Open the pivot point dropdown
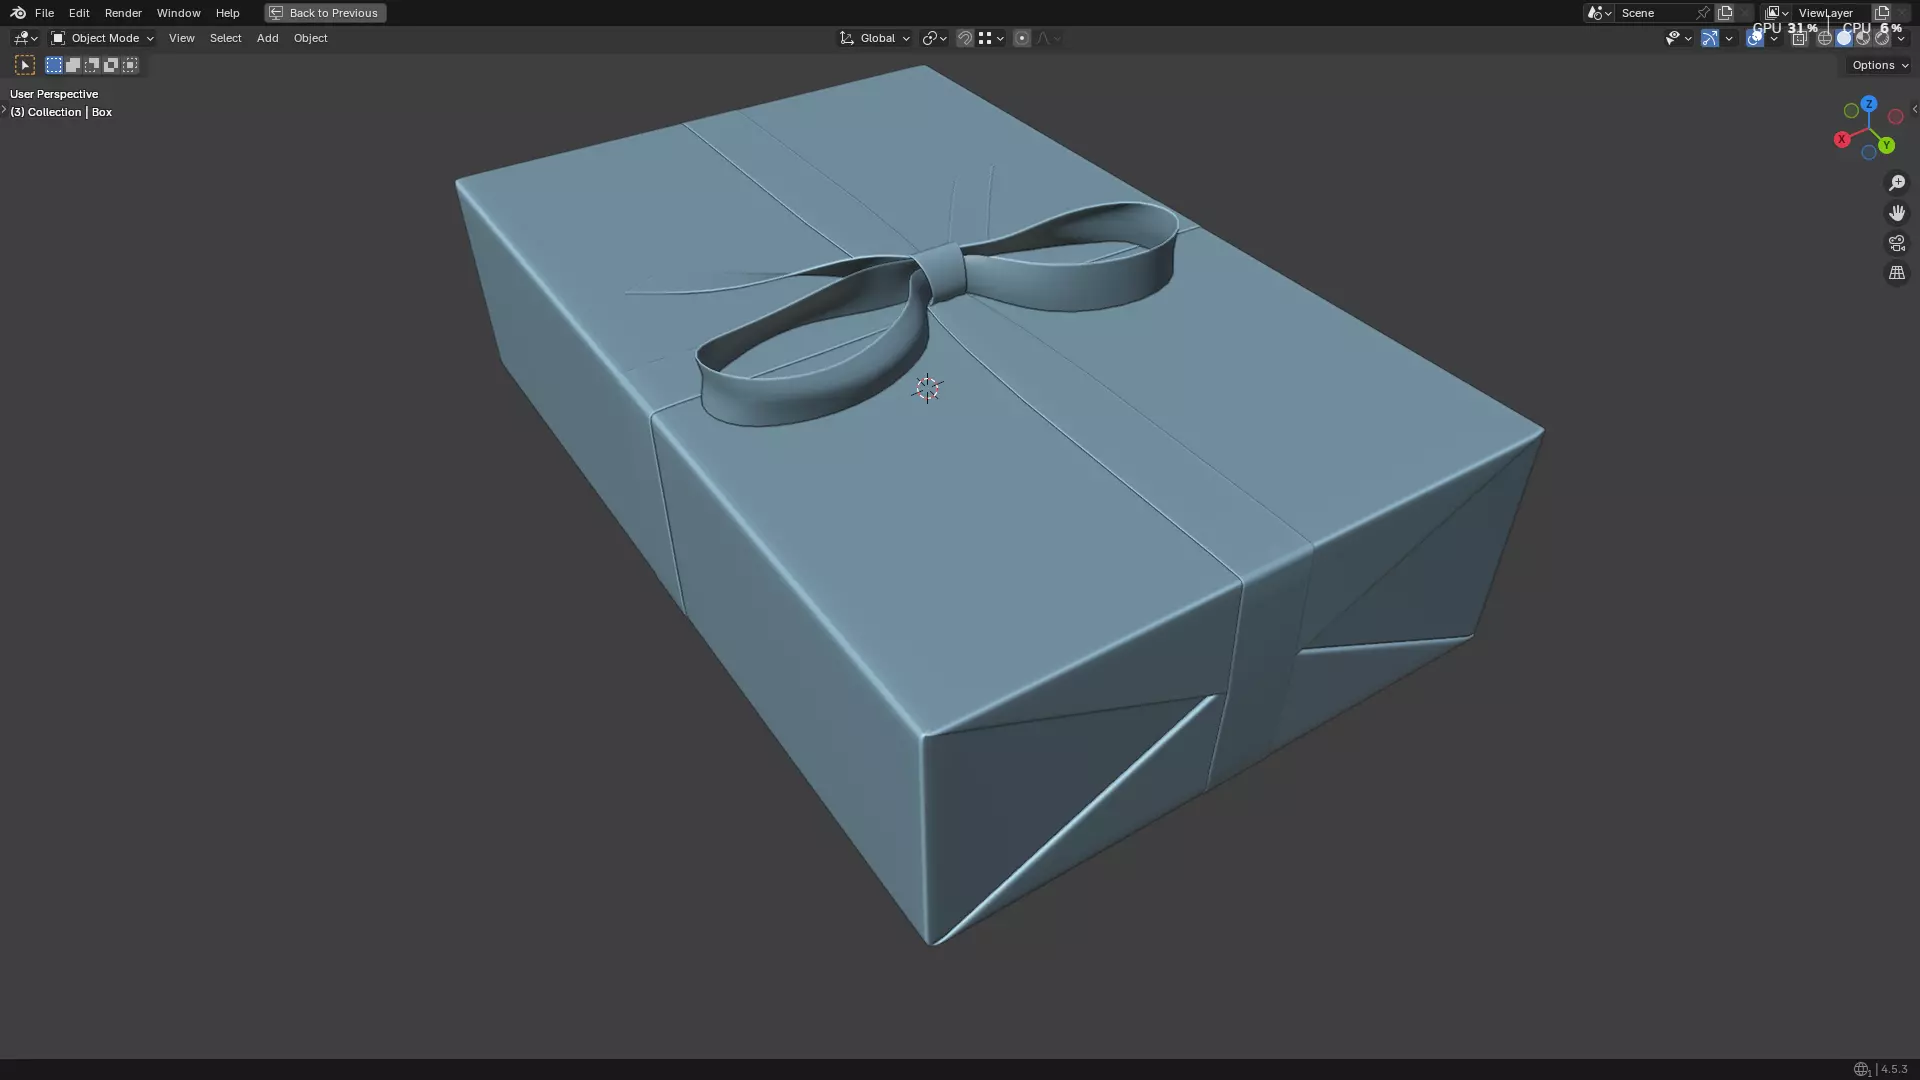1920x1080 pixels. 934,38
